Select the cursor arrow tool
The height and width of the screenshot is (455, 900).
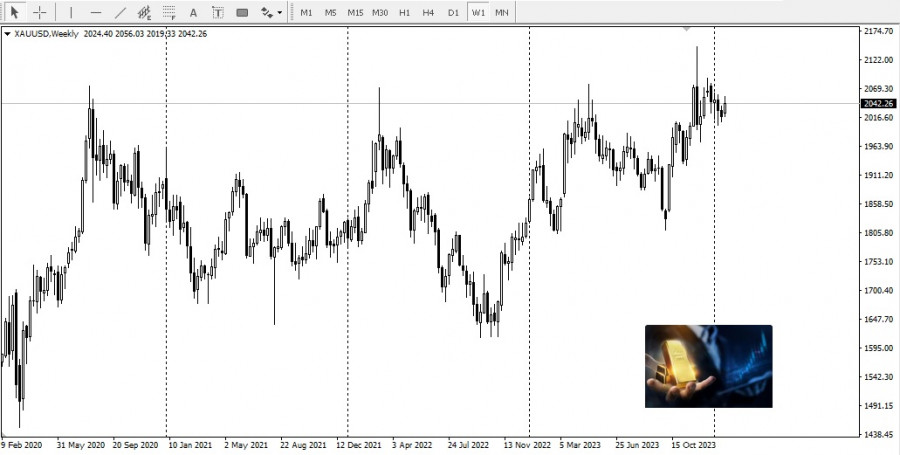click(x=15, y=12)
